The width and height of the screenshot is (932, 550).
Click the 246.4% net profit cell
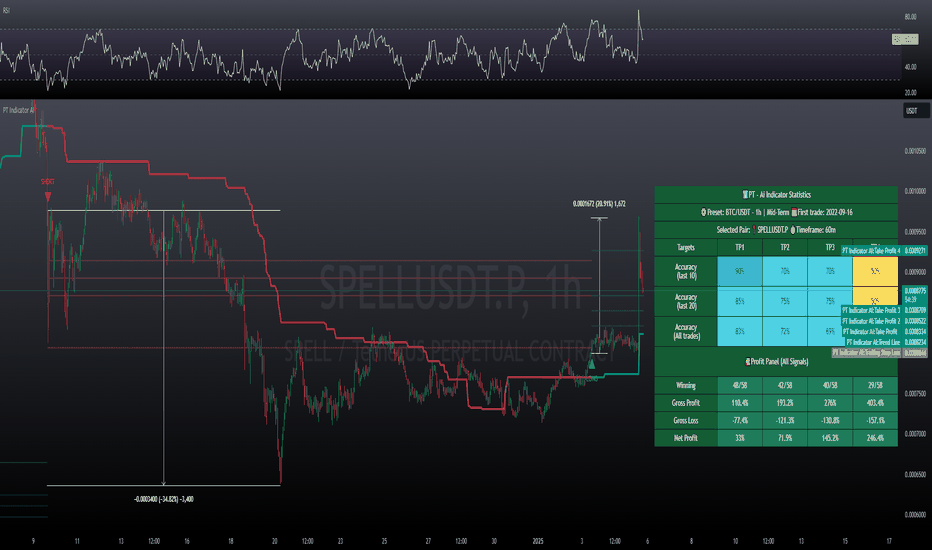click(x=875, y=438)
